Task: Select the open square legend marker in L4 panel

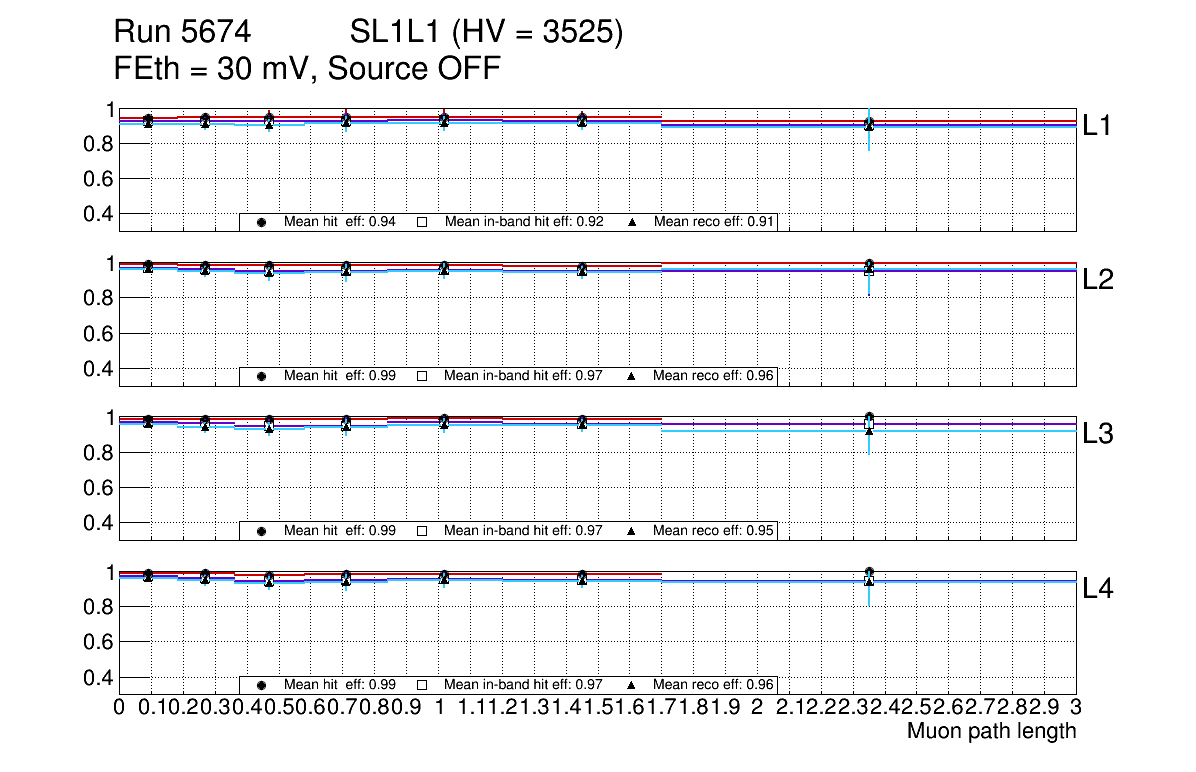Action: point(421,686)
